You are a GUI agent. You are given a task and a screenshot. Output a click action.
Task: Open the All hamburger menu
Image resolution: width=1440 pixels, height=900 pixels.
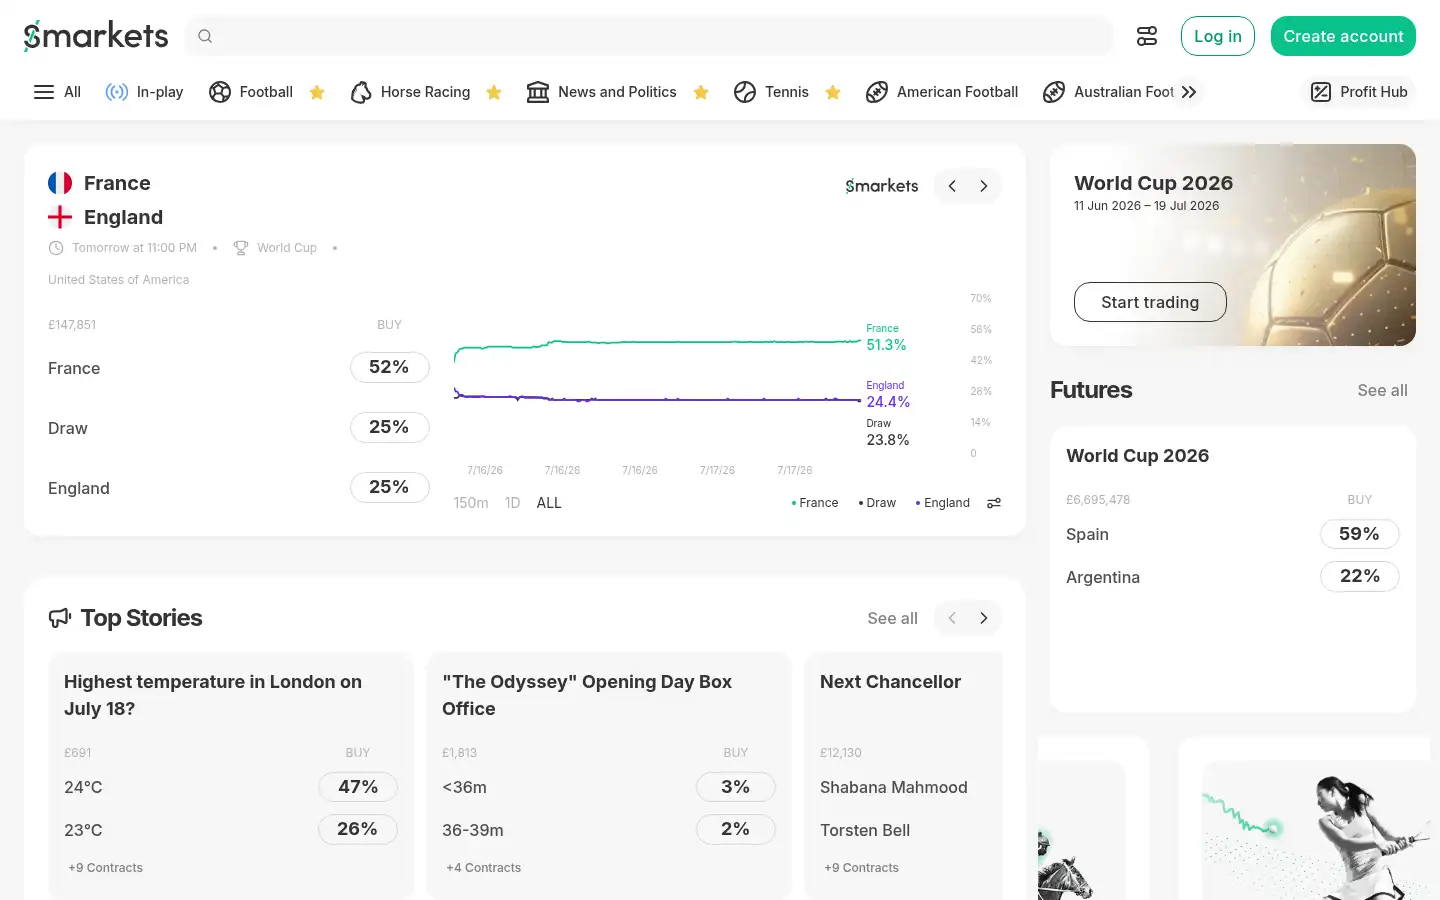click(x=44, y=92)
